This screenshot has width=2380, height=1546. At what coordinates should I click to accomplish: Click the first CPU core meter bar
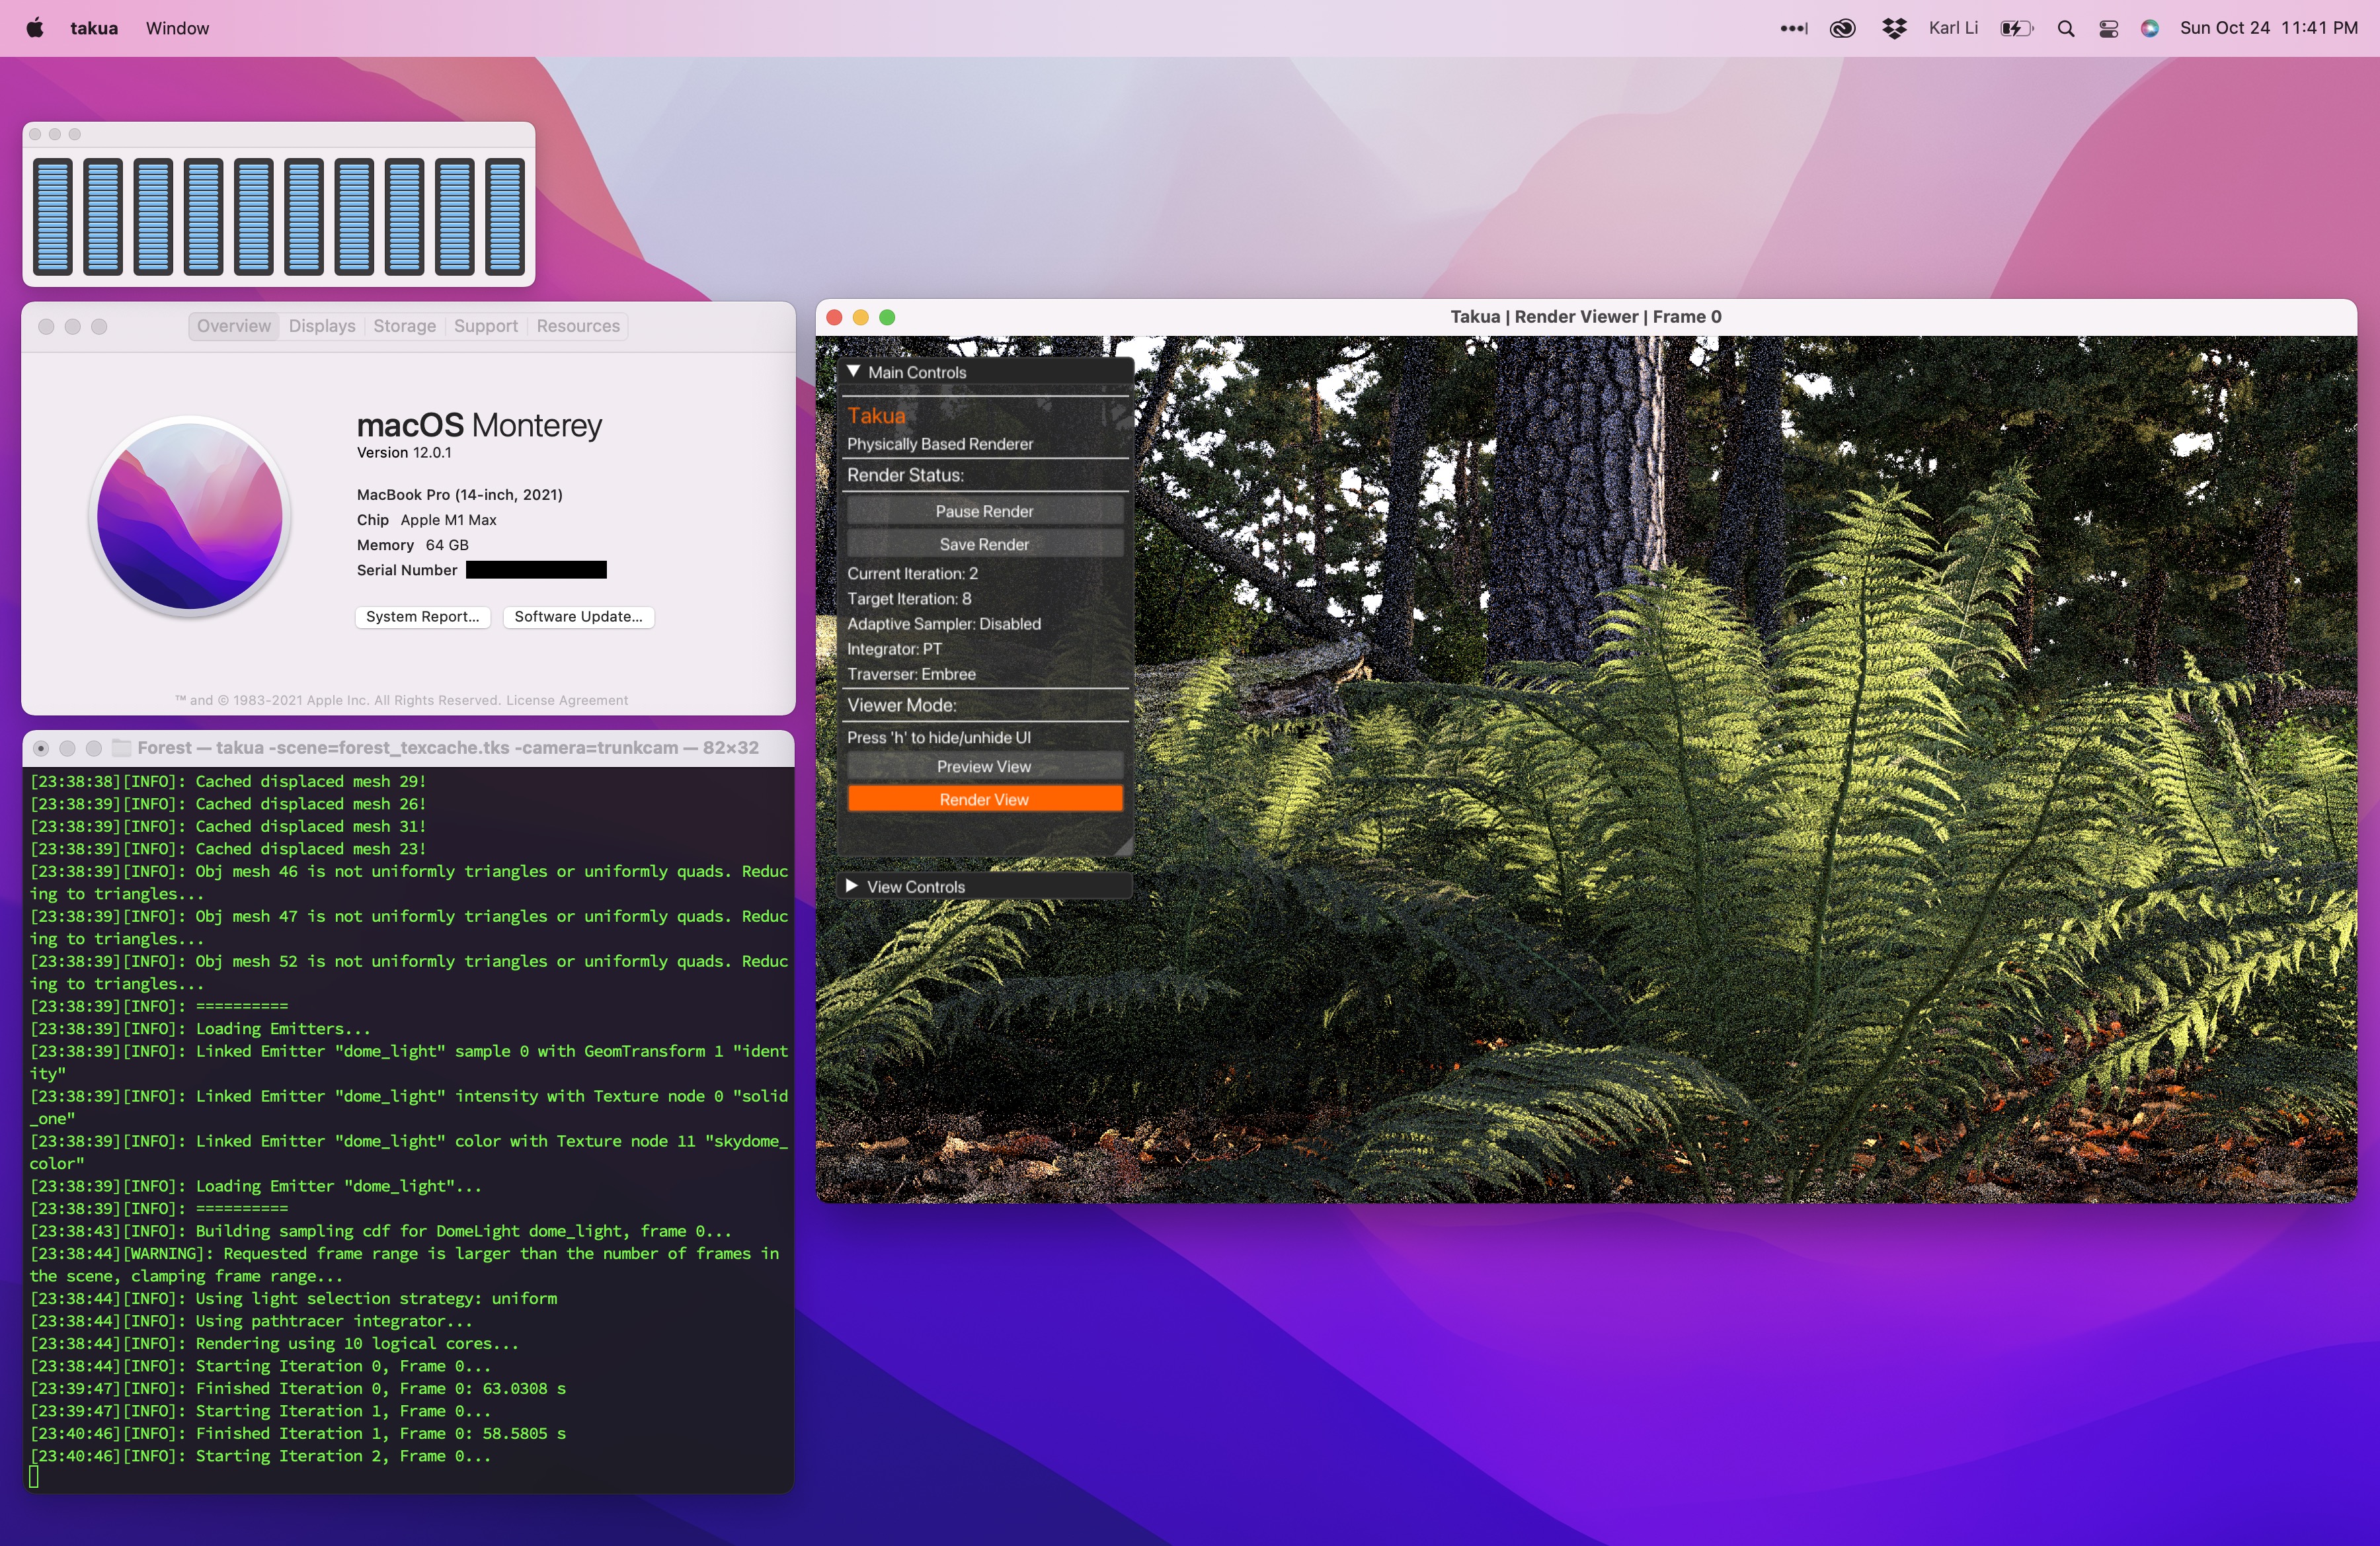pos(53,217)
